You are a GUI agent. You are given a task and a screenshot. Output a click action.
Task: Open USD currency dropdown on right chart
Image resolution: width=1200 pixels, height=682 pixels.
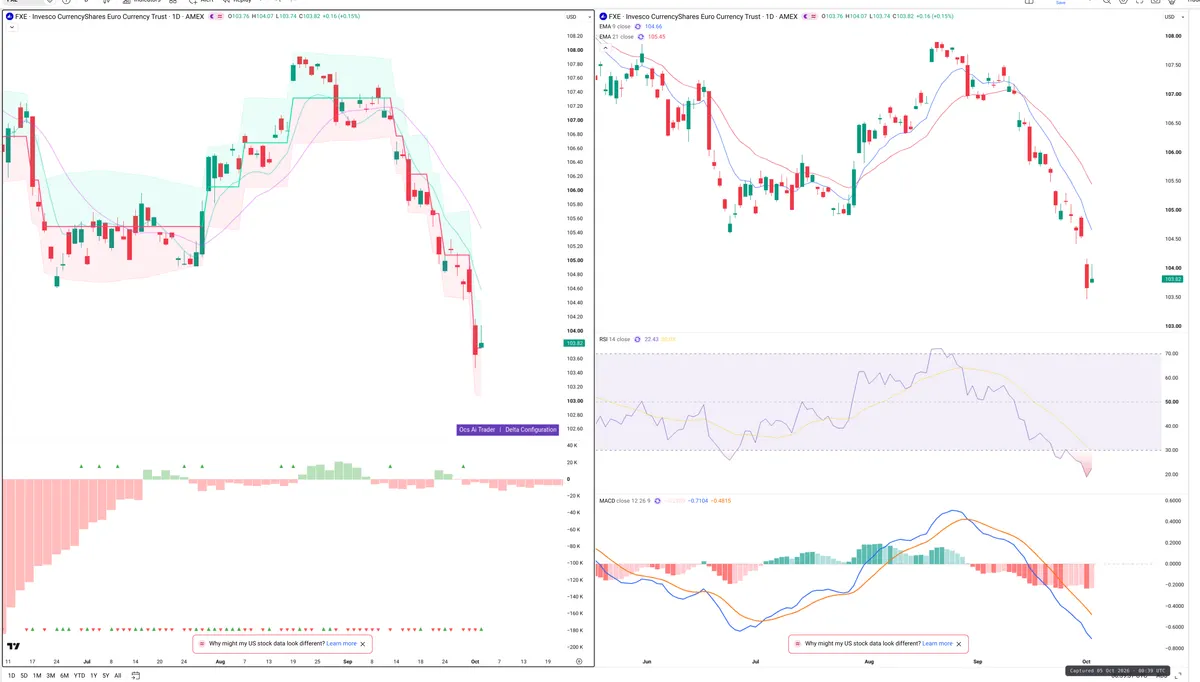pyautogui.click(x=1173, y=17)
